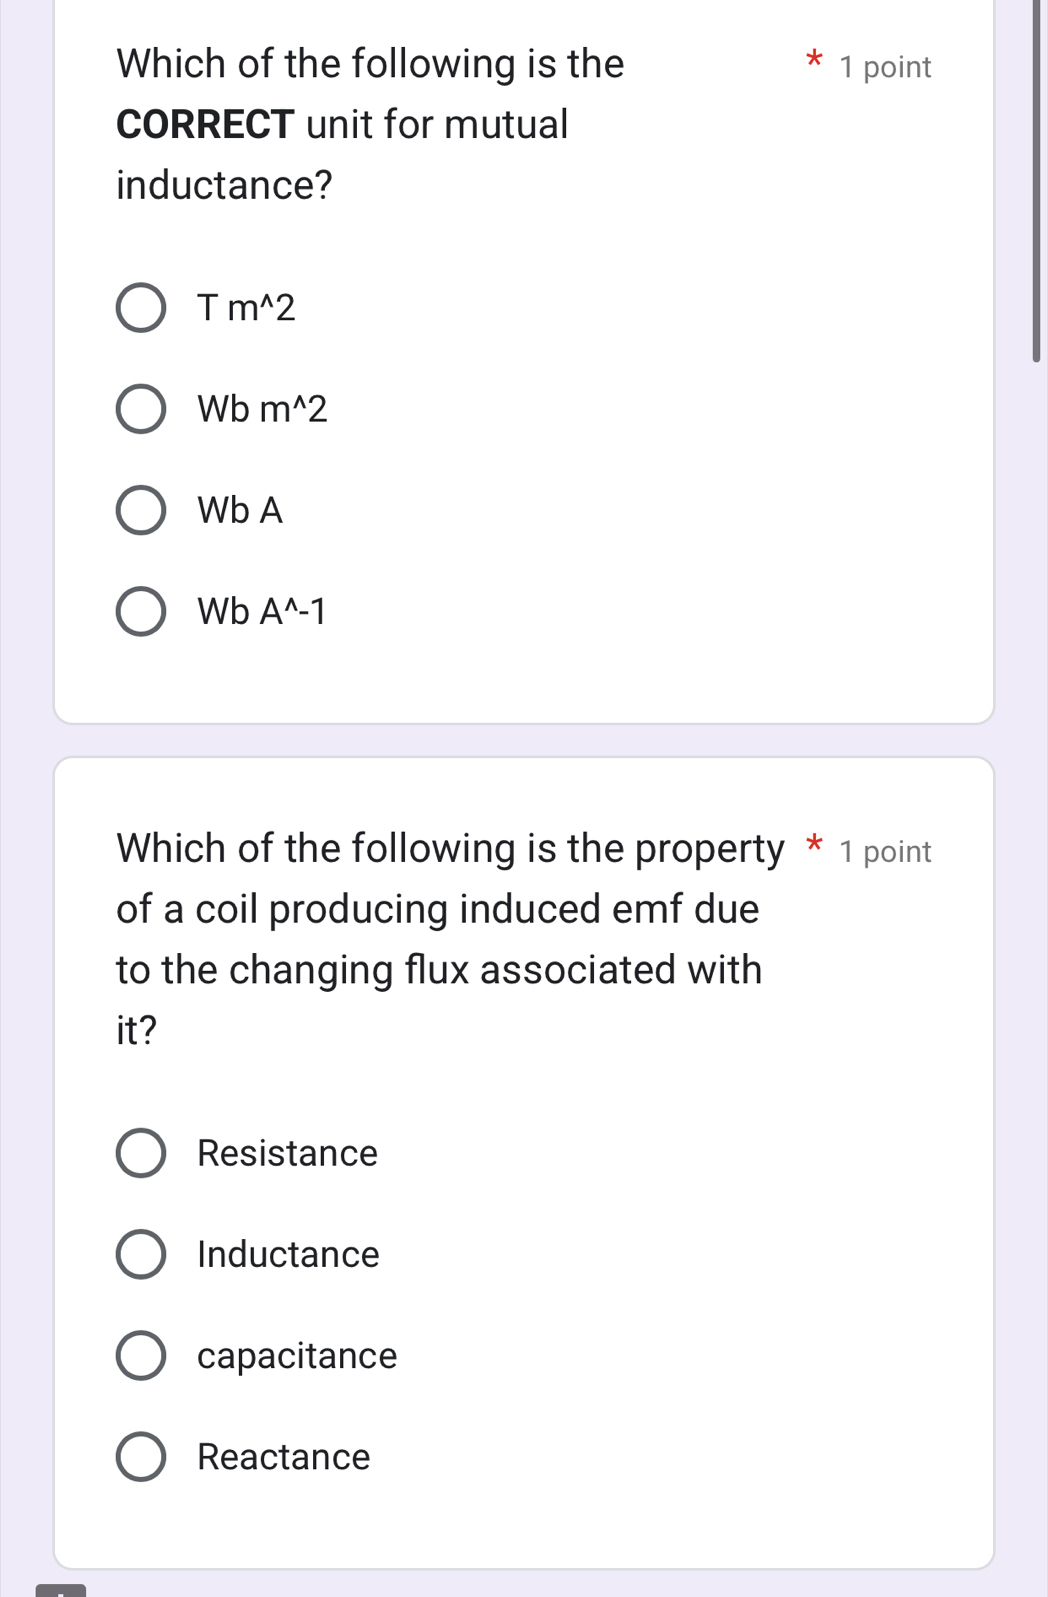Click the red asterisk on the first question

tap(812, 62)
